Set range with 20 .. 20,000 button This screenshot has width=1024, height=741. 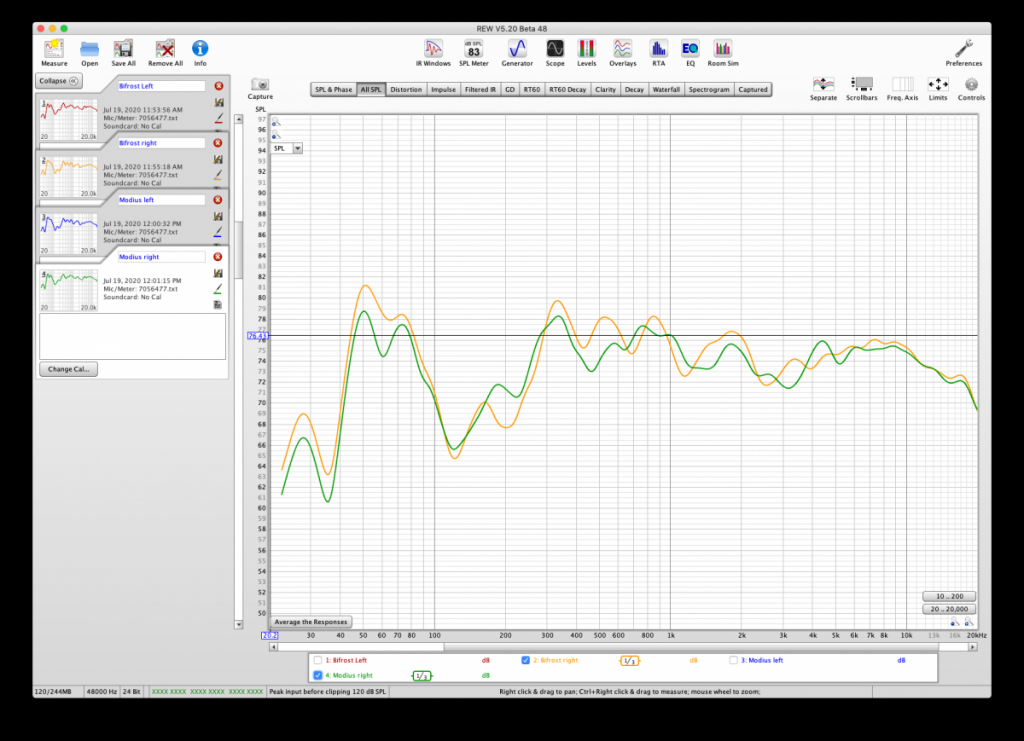[949, 609]
